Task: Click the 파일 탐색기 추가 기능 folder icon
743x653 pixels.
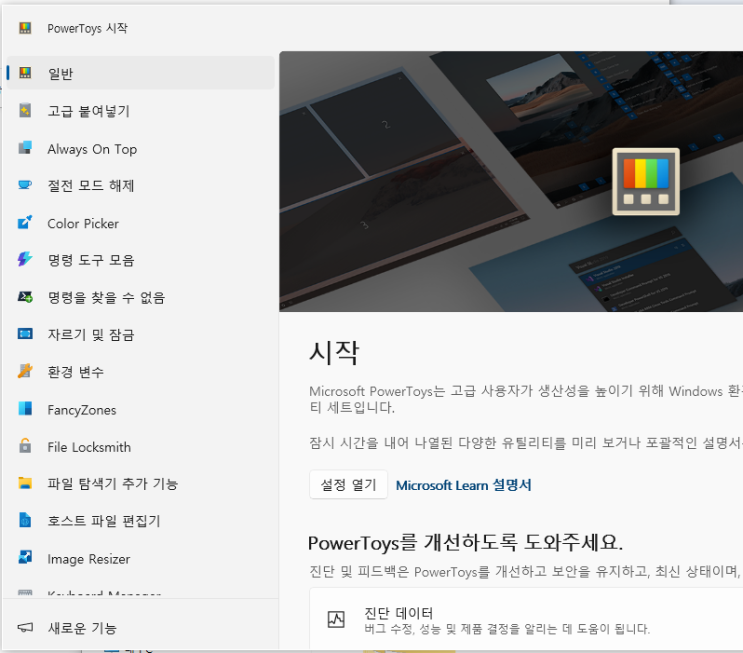Action: point(25,483)
